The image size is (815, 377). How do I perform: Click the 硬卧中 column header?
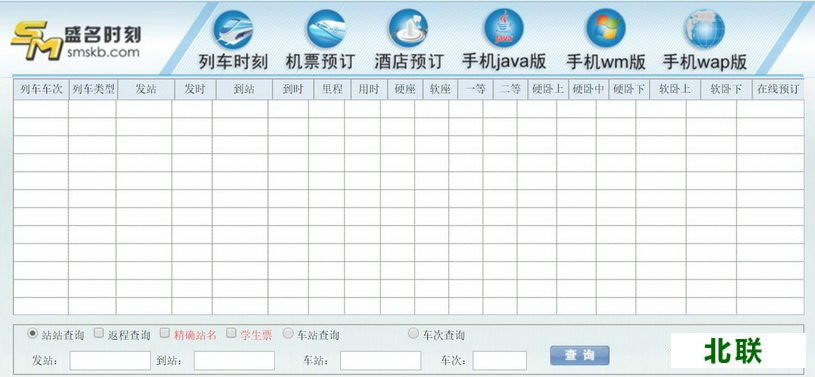pyautogui.click(x=588, y=89)
